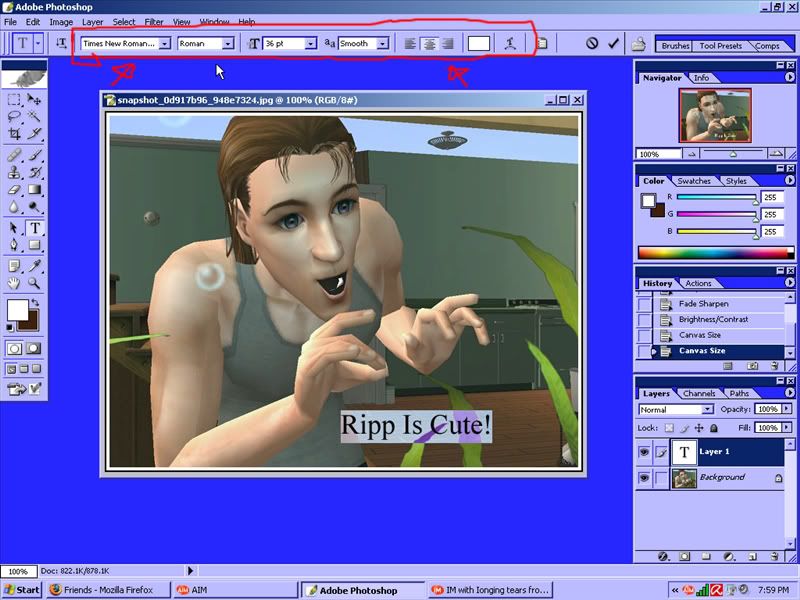Image resolution: width=800 pixels, height=600 pixels.
Task: Cancel current text edits
Action: 591,43
